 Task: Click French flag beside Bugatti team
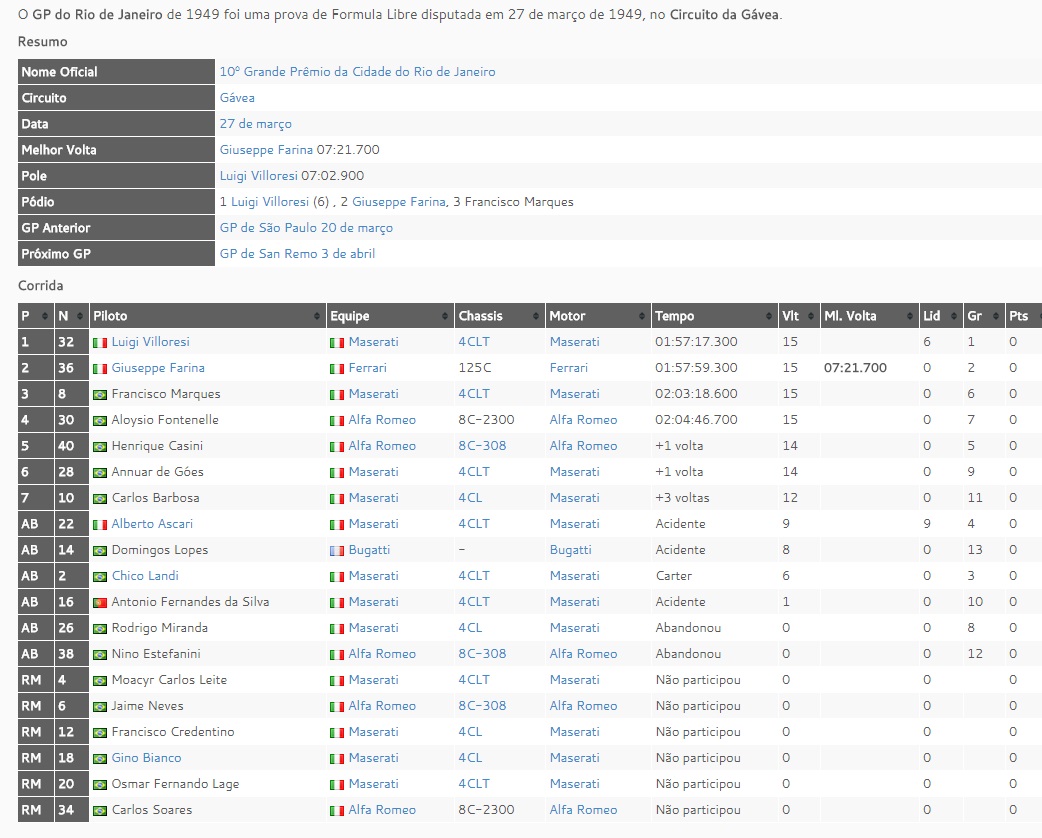tap(337, 551)
